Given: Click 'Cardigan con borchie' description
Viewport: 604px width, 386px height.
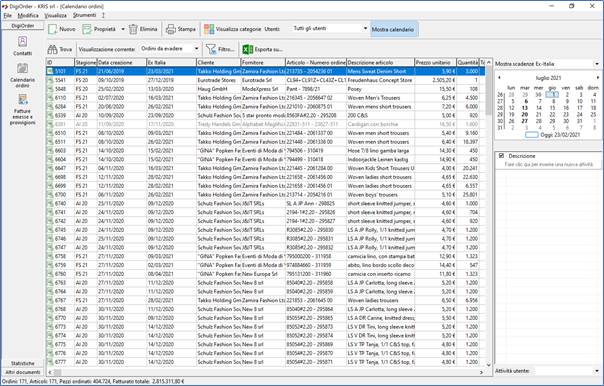Looking at the screenshot, I should 381,124.
